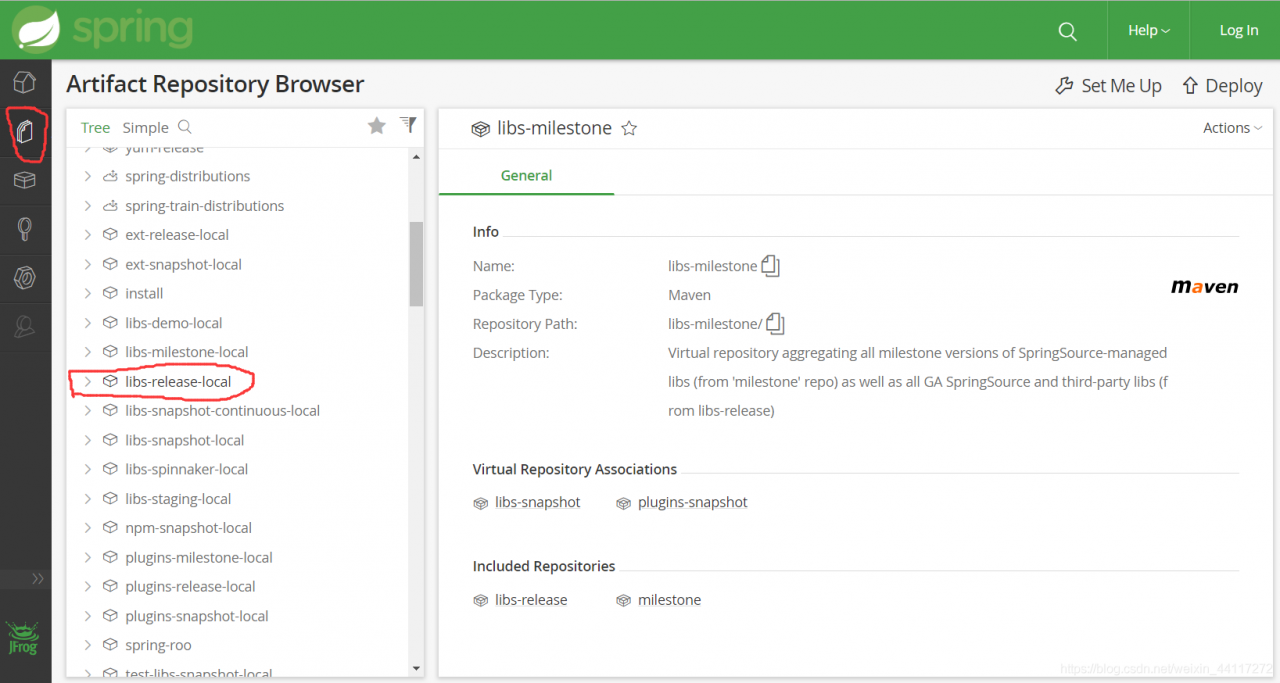The height and width of the screenshot is (683, 1280).
Task: Open the libs-snapshot virtual repository link
Action: point(537,502)
